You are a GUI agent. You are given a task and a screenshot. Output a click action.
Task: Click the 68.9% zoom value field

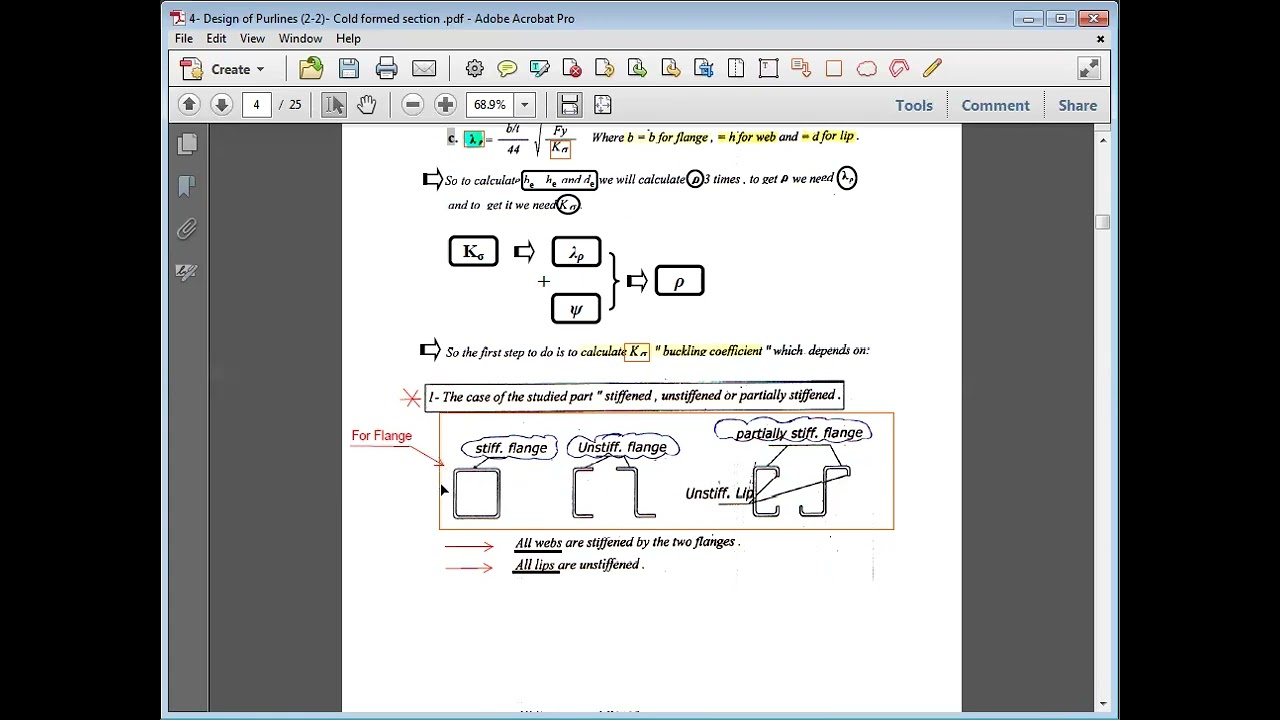point(490,105)
